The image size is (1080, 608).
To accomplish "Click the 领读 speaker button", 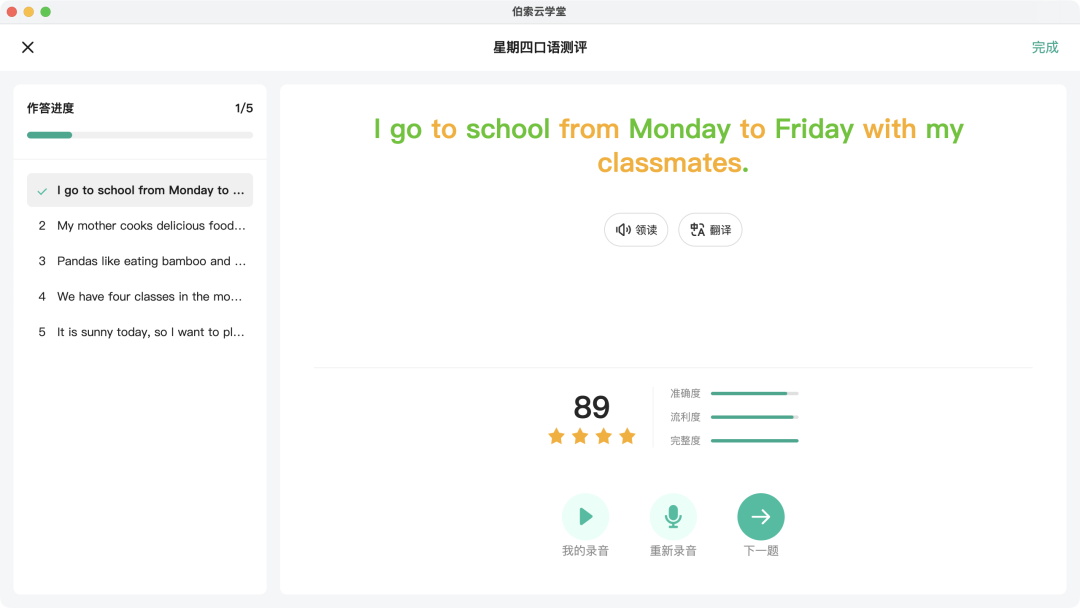I will coord(636,230).
